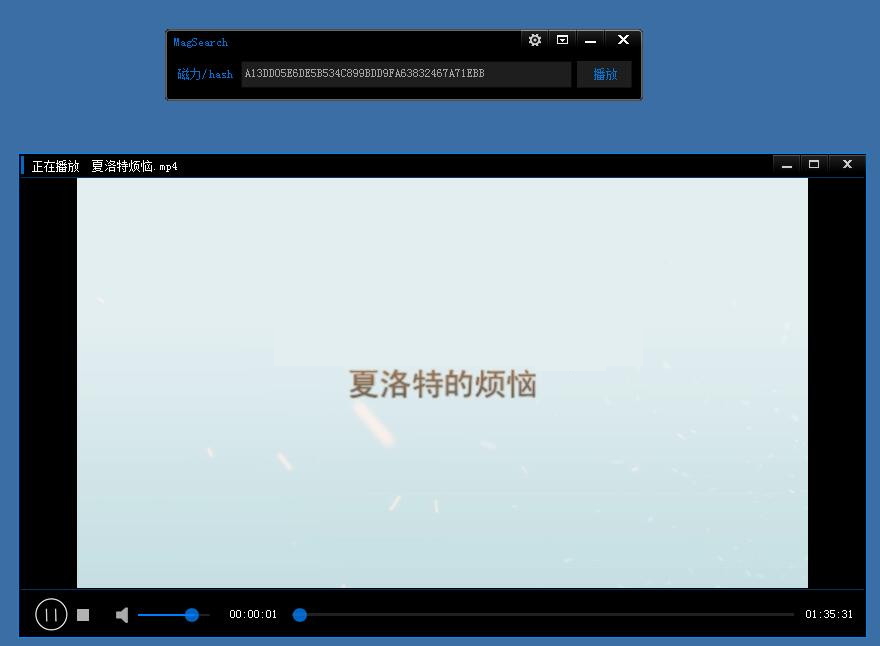This screenshot has width=880, height=646.
Task: Seek within the video progress track
Action: point(544,615)
